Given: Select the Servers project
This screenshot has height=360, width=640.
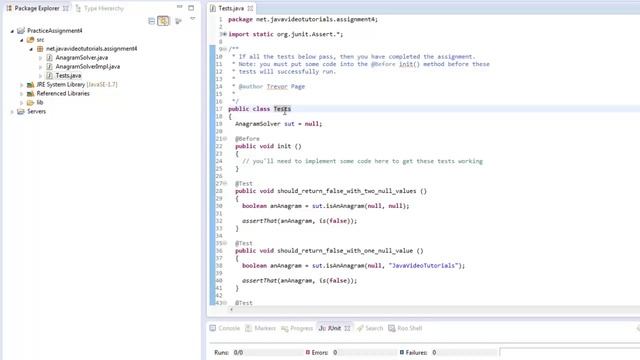Looking at the screenshot, I should [x=36, y=111].
